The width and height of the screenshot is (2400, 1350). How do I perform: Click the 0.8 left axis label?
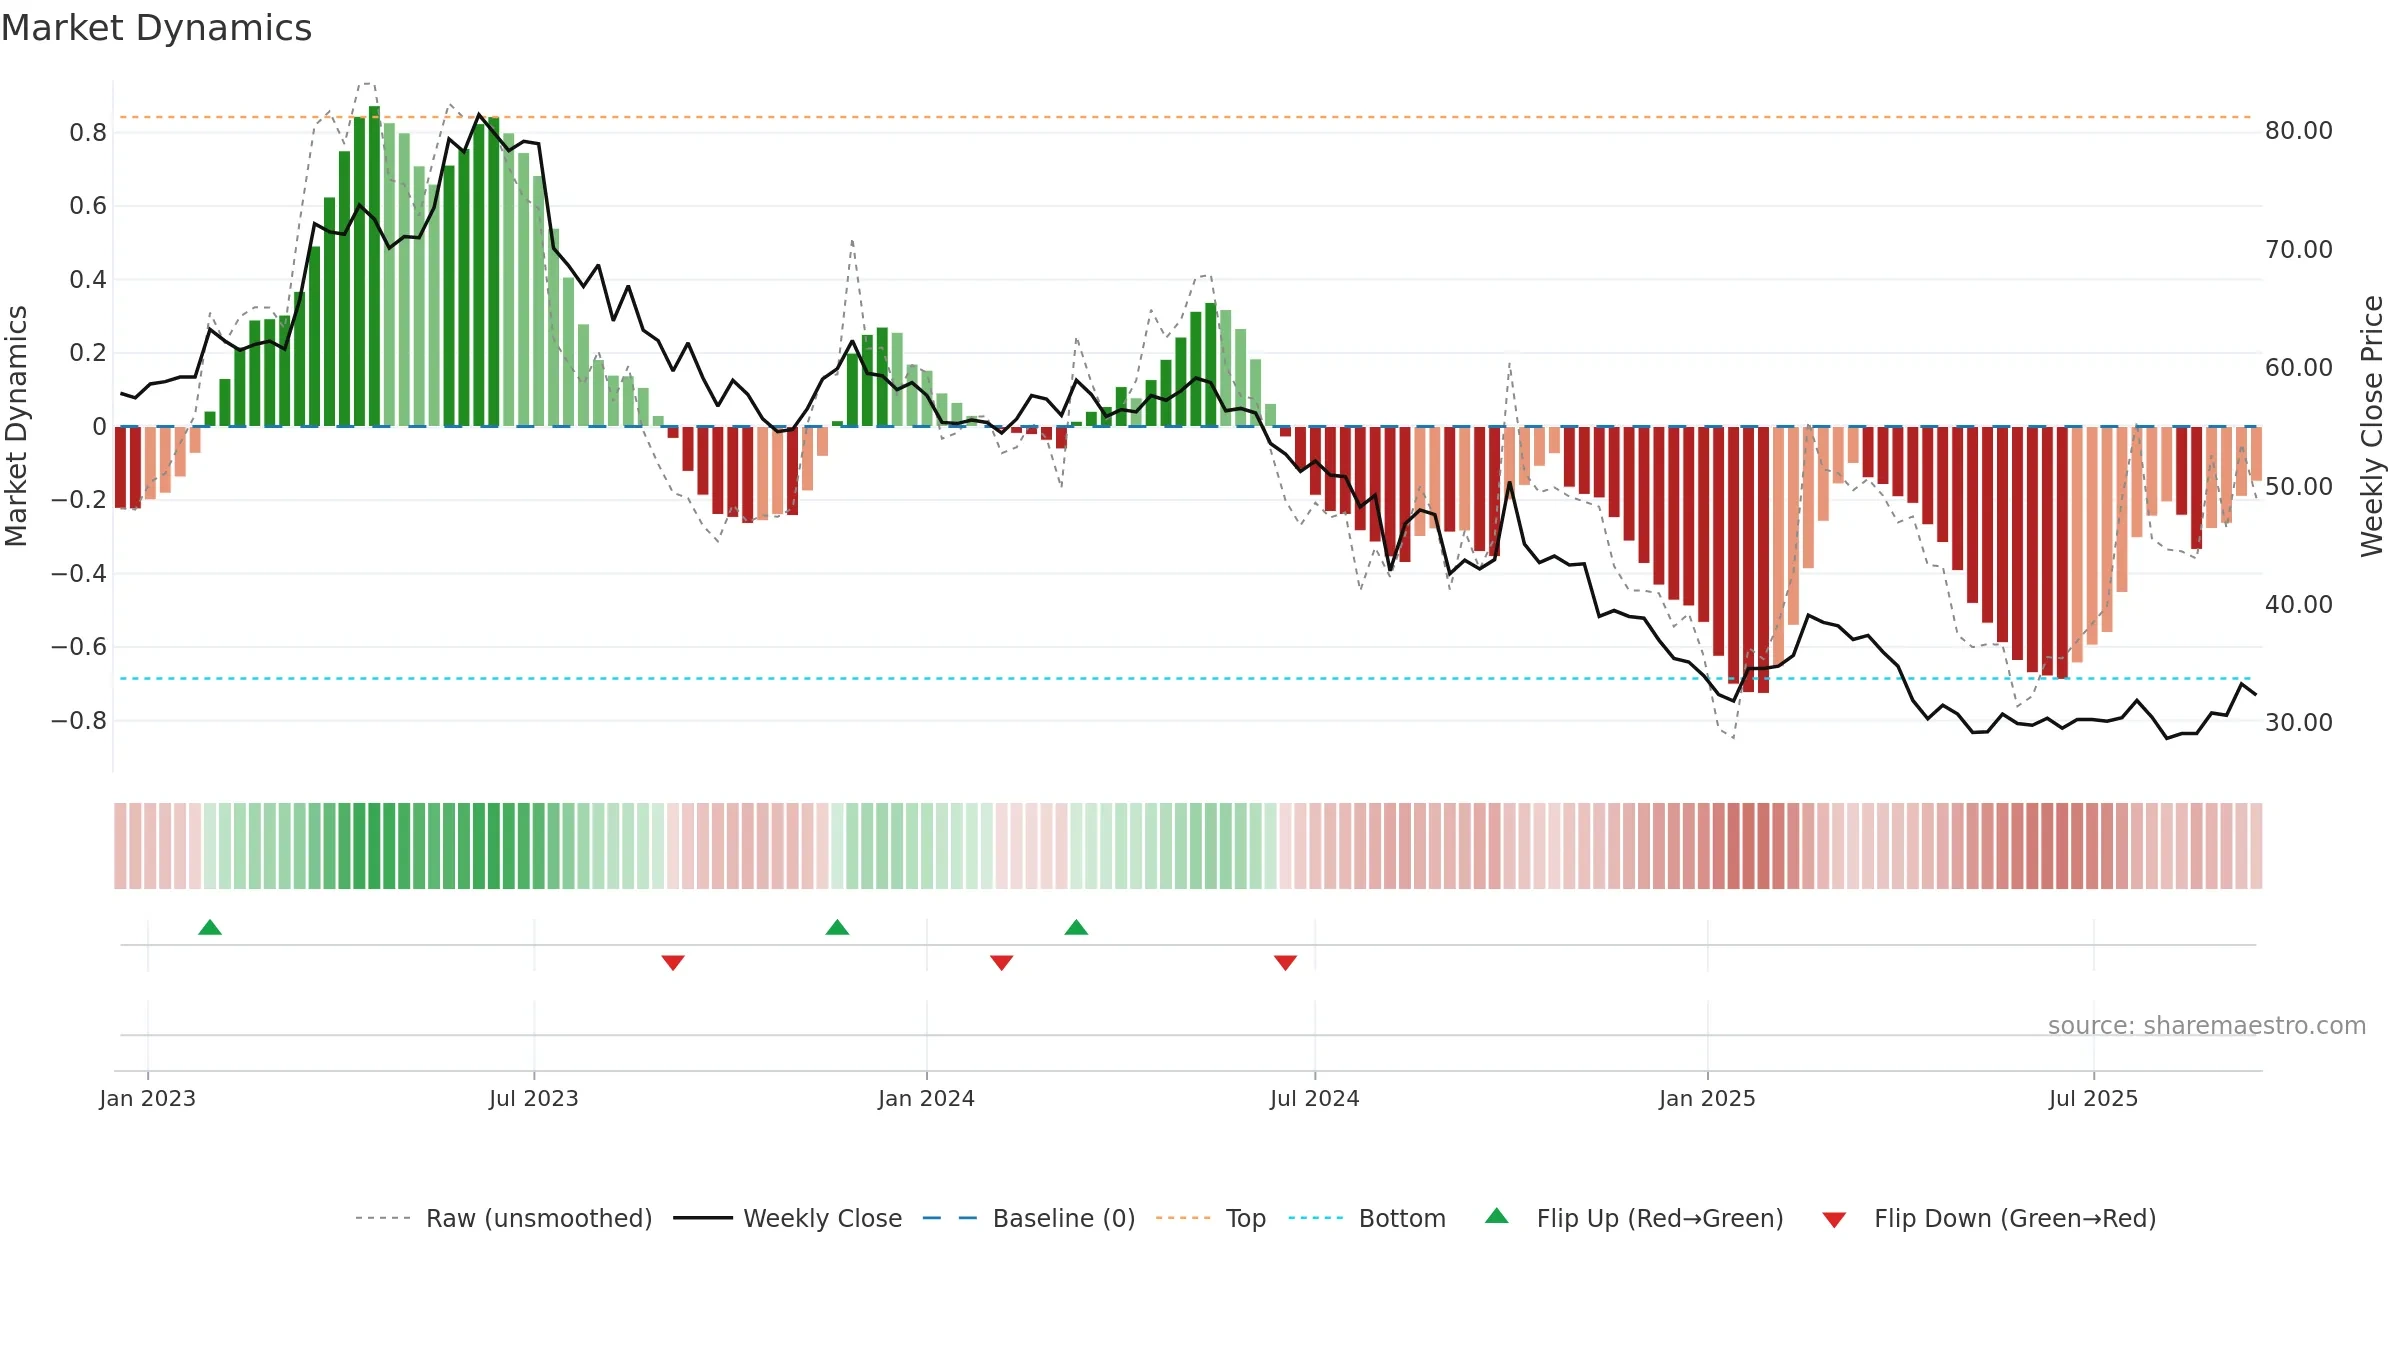[x=88, y=132]
